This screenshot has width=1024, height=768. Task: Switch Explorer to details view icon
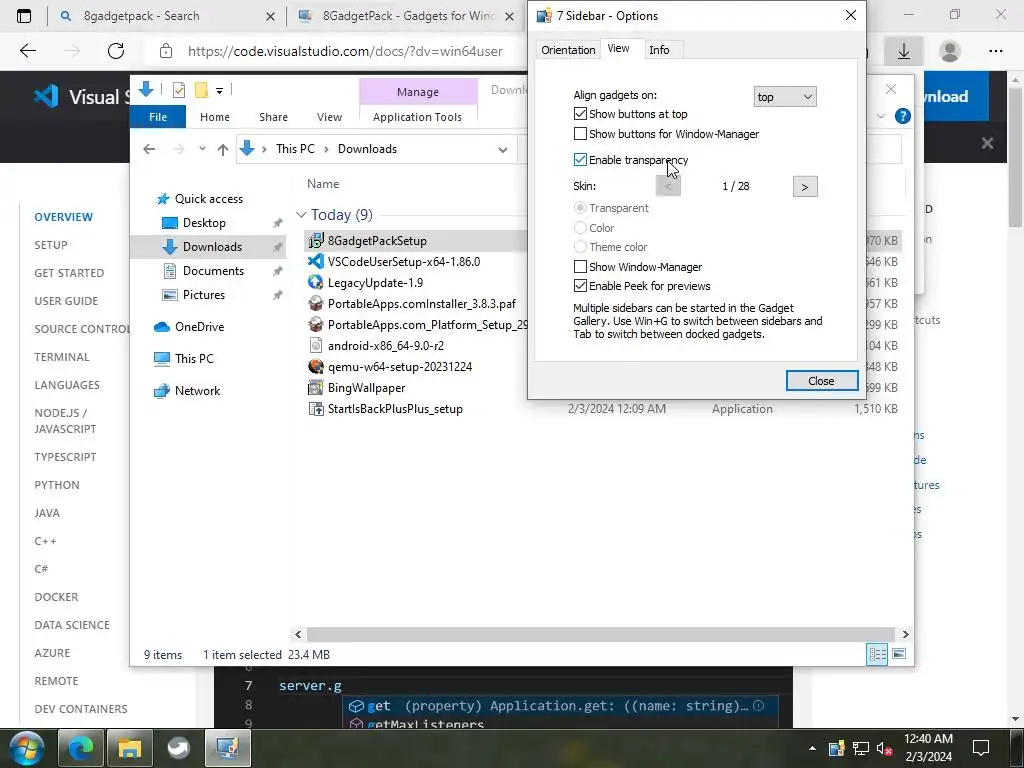pyautogui.click(x=877, y=654)
